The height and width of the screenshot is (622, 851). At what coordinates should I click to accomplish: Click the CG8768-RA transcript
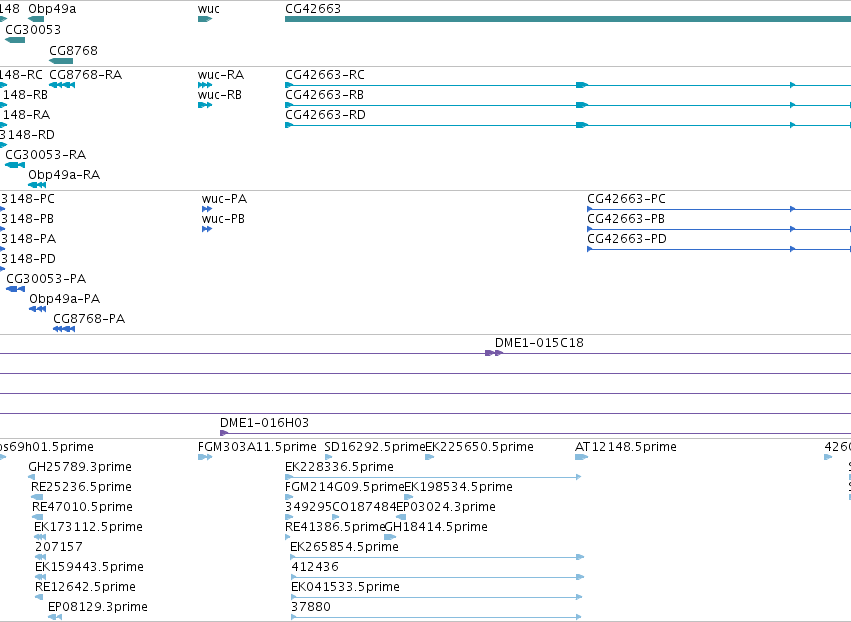(x=62, y=85)
